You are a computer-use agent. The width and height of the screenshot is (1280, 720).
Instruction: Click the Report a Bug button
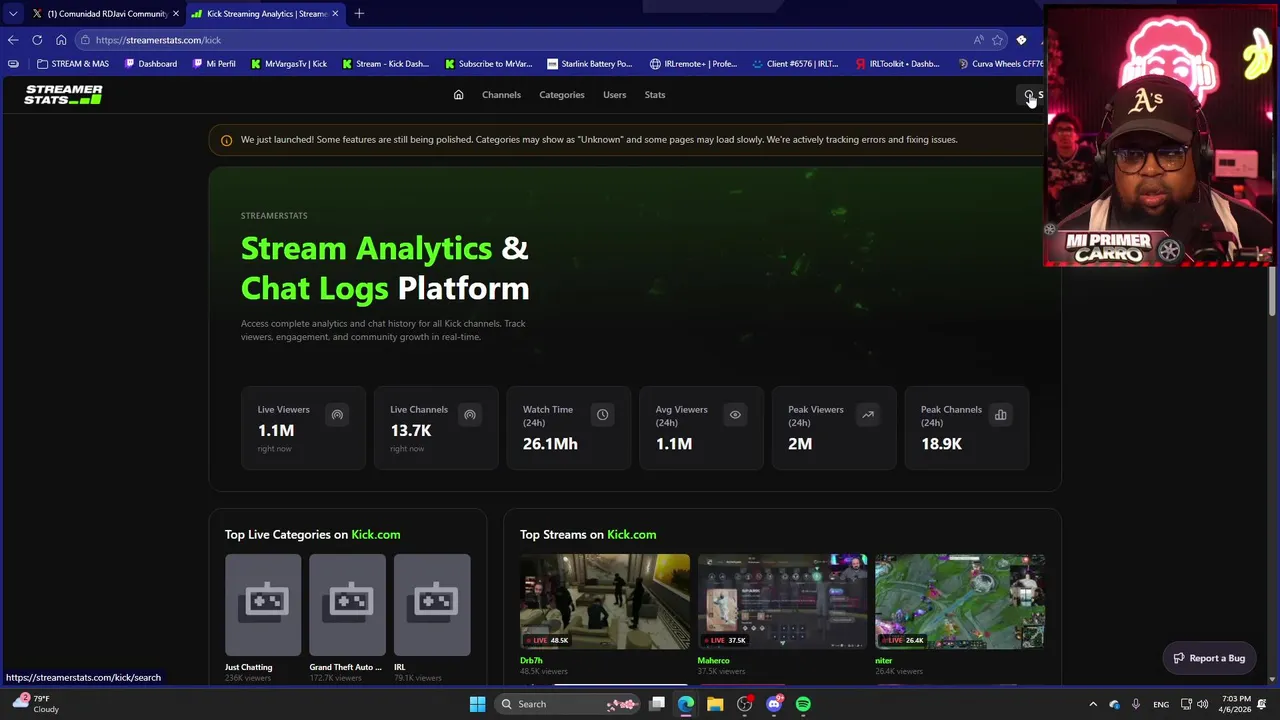click(1209, 658)
